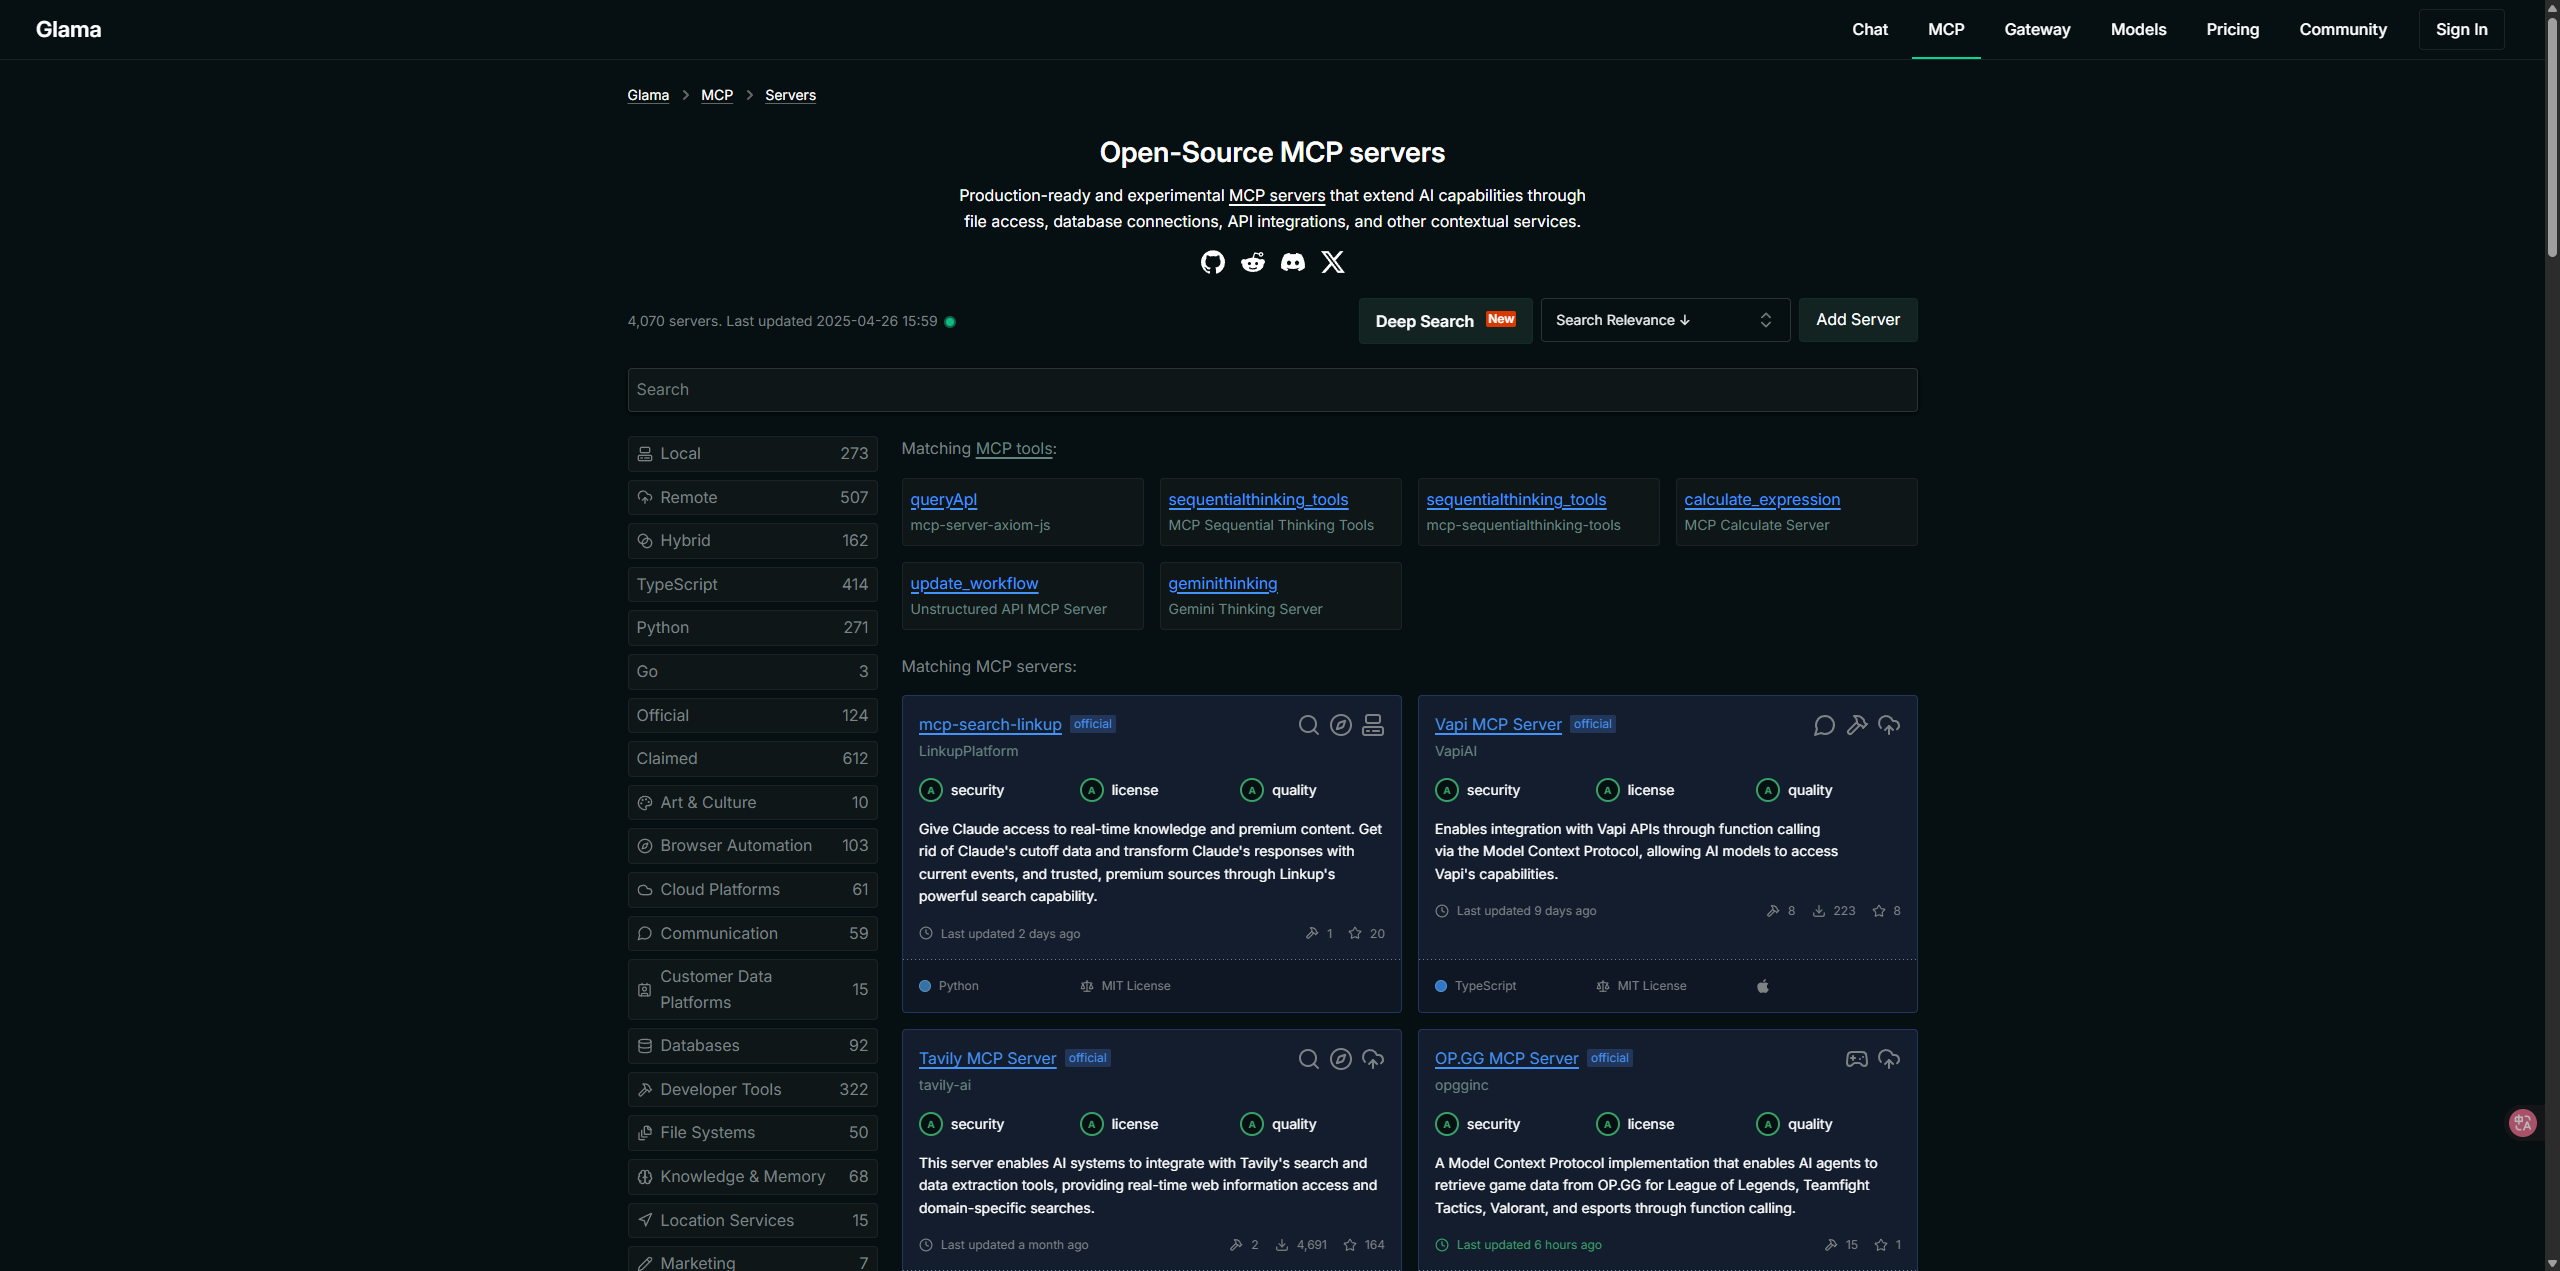The image size is (2560, 1271).
Task: Click star icon on mcp-search-linkup card
Action: 1354,933
